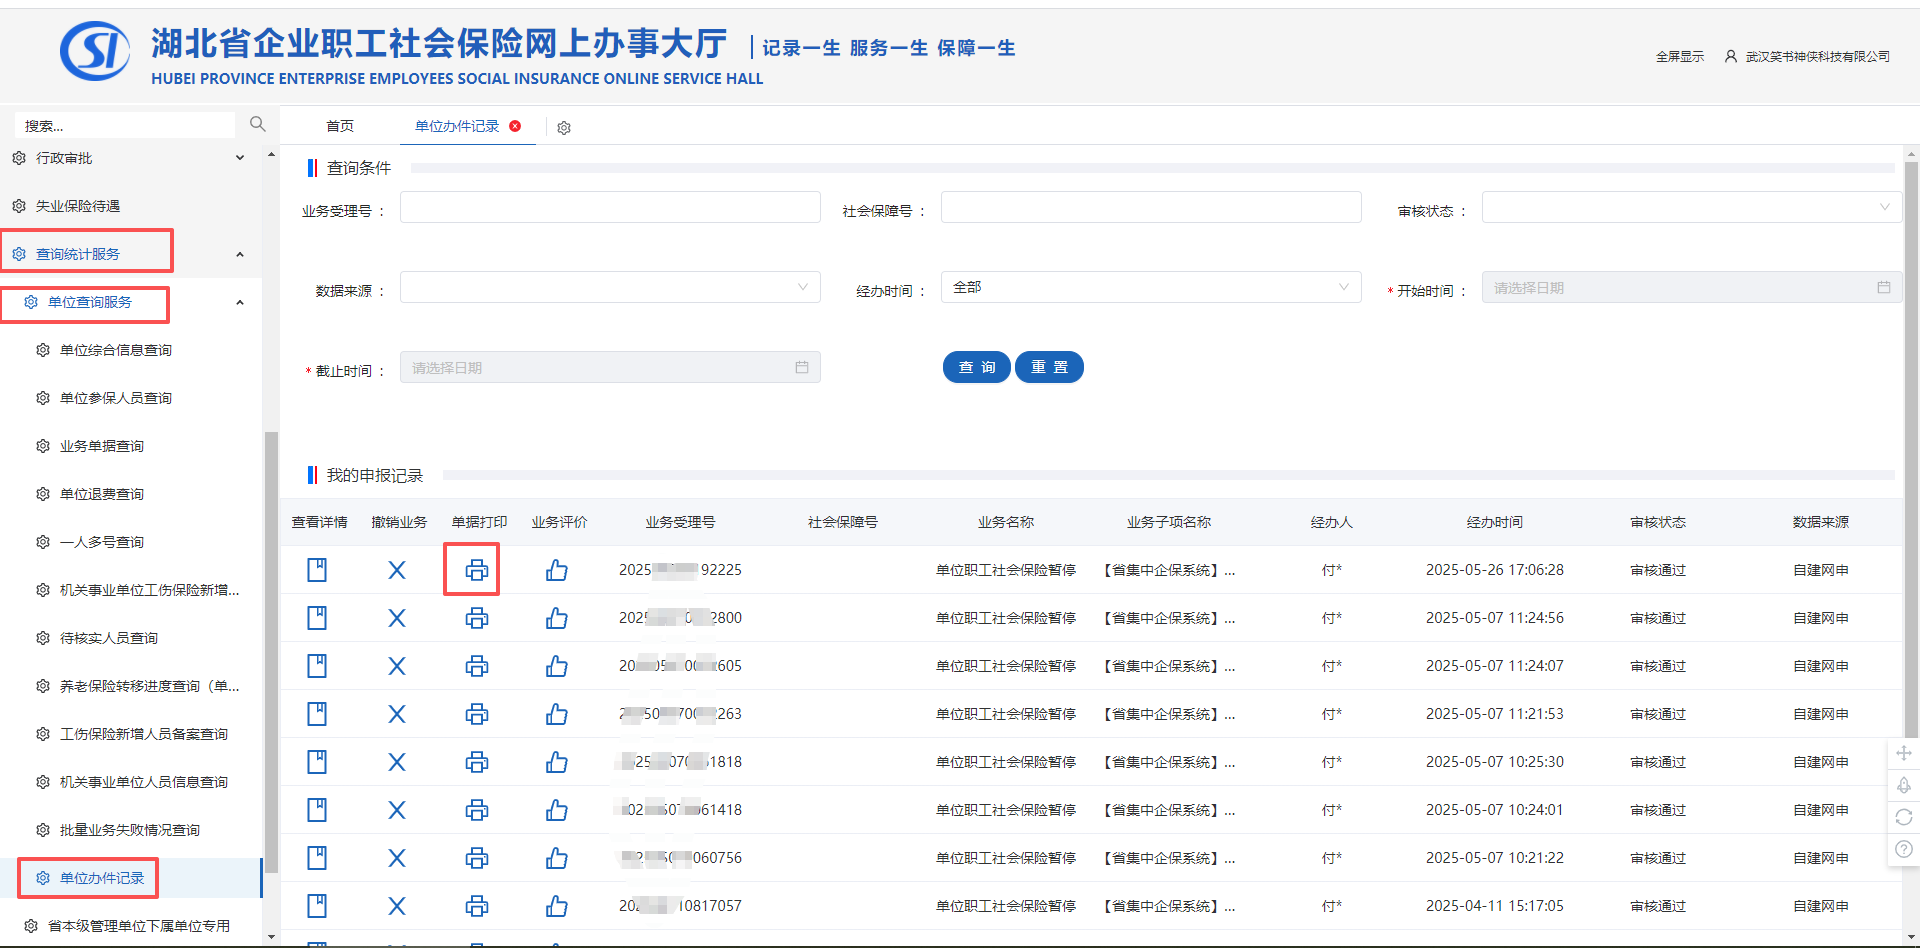Open the 数据来源 dropdown
Image resolution: width=1920 pixels, height=948 pixels.
pos(610,287)
